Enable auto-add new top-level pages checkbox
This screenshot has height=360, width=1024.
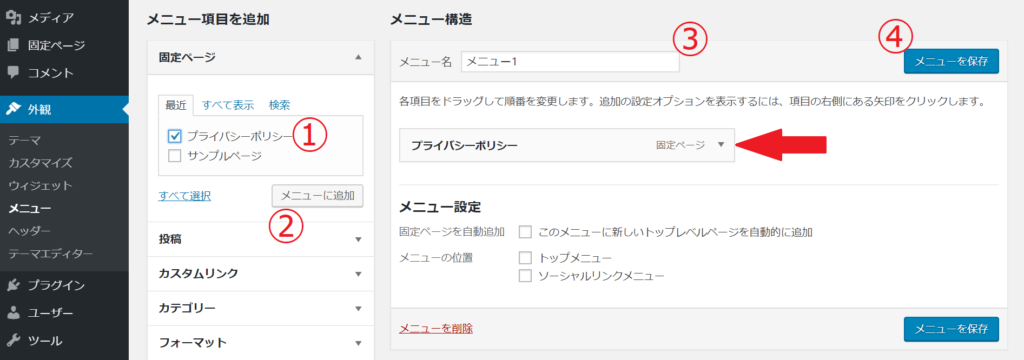(x=525, y=232)
